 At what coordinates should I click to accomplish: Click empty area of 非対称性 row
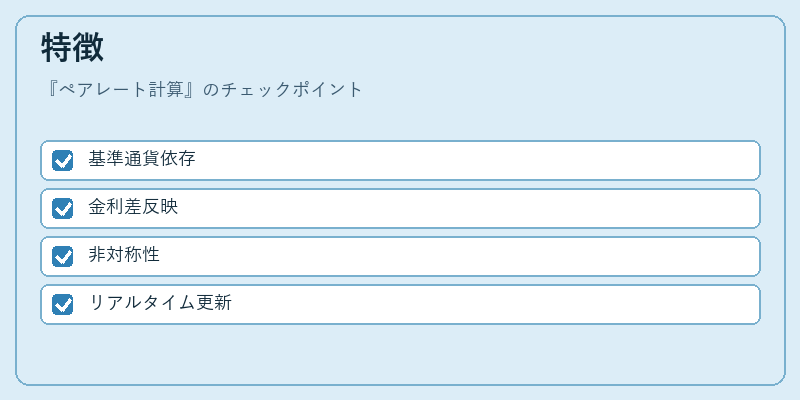click(459, 256)
